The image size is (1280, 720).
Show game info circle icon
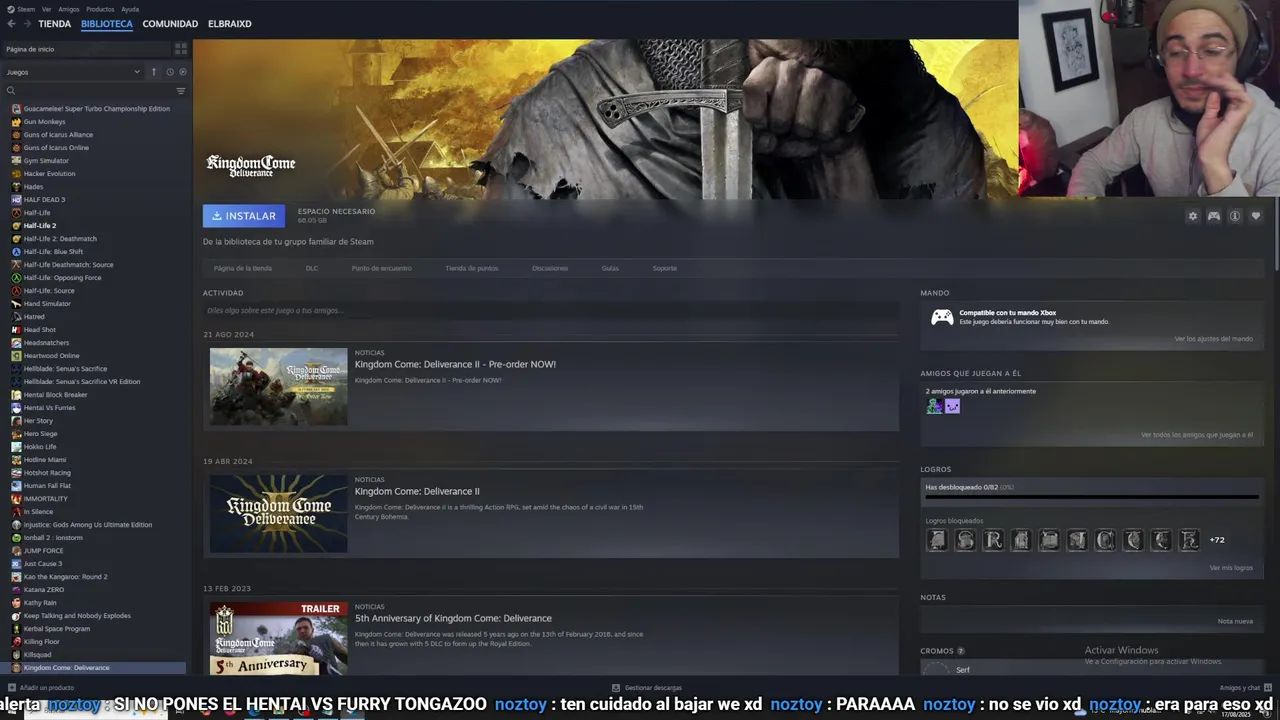click(x=1235, y=216)
